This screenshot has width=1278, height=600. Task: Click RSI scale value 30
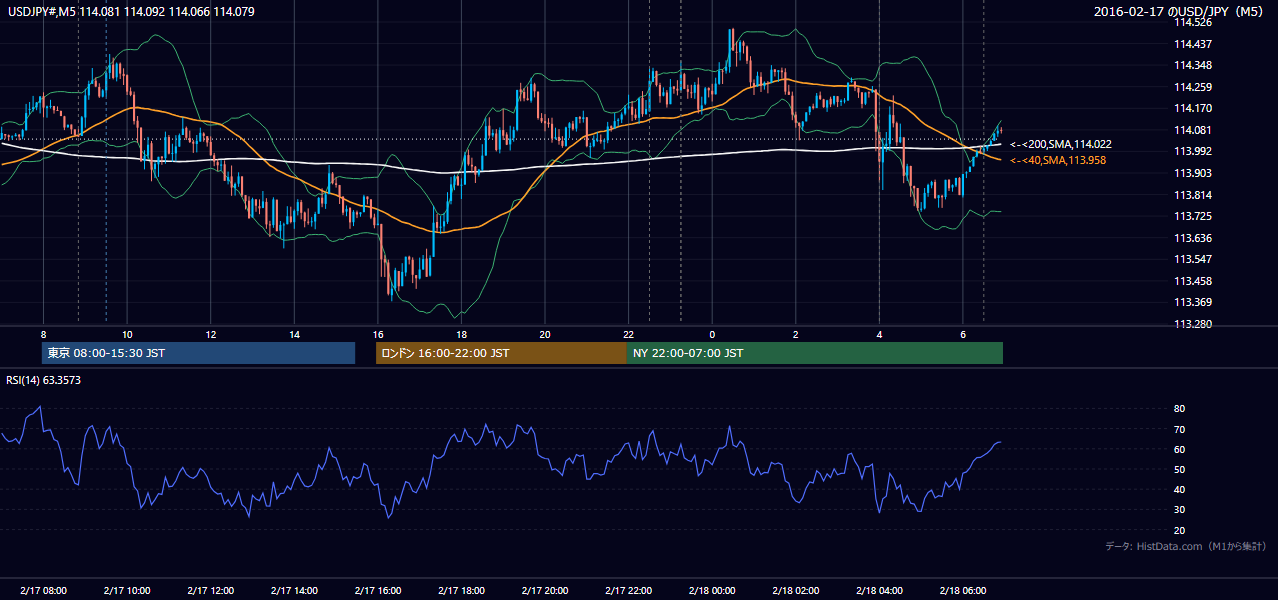1179,510
